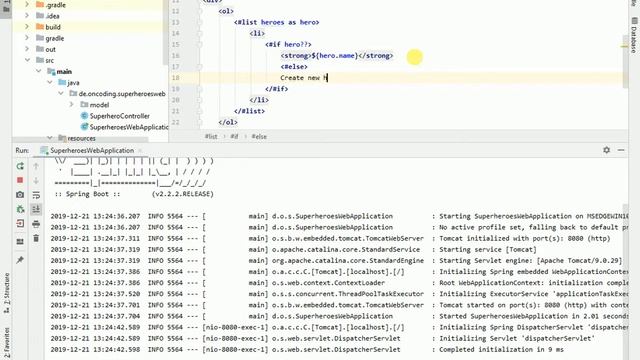Viewport: 640px width, 360px height.
Task: Expand the .gradle folder
Action: pyautogui.click(x=27, y=4)
